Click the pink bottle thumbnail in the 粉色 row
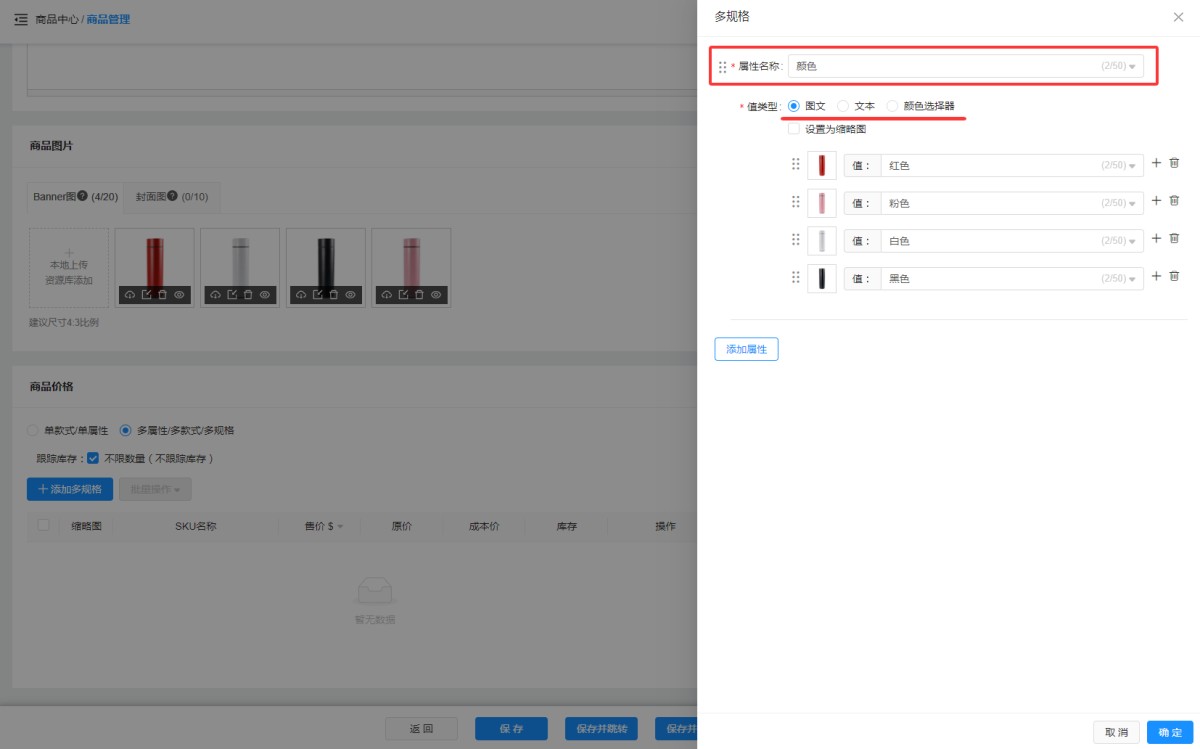 coord(822,203)
